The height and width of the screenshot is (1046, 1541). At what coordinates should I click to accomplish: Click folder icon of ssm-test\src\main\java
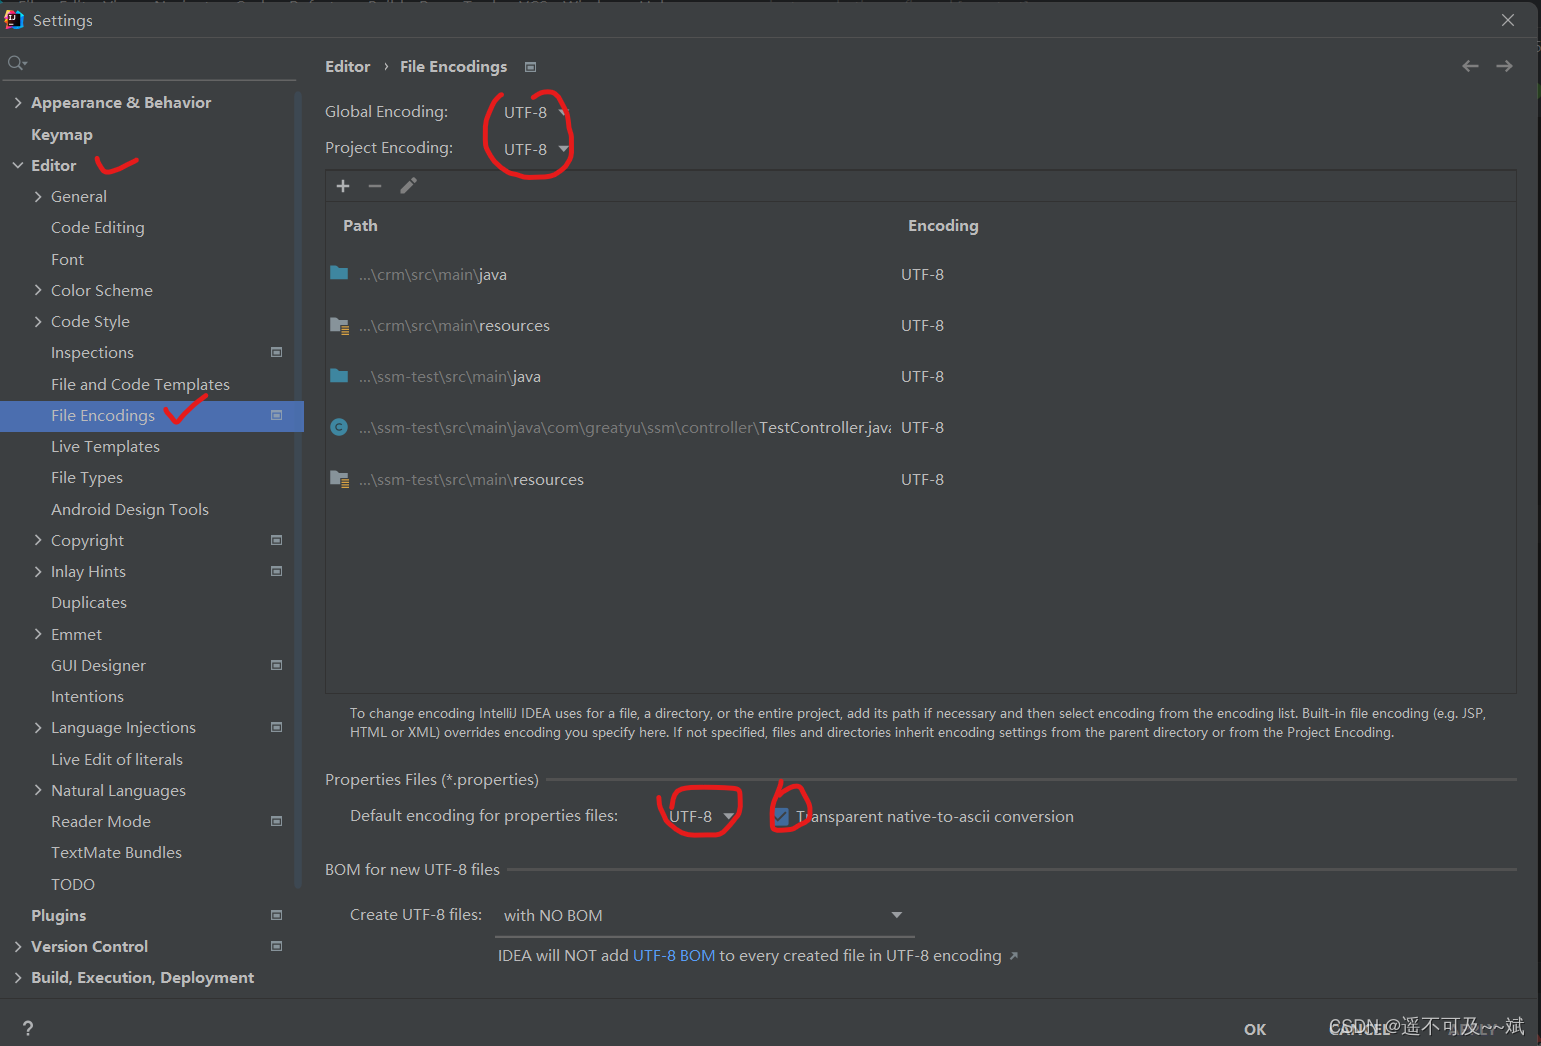pos(339,376)
